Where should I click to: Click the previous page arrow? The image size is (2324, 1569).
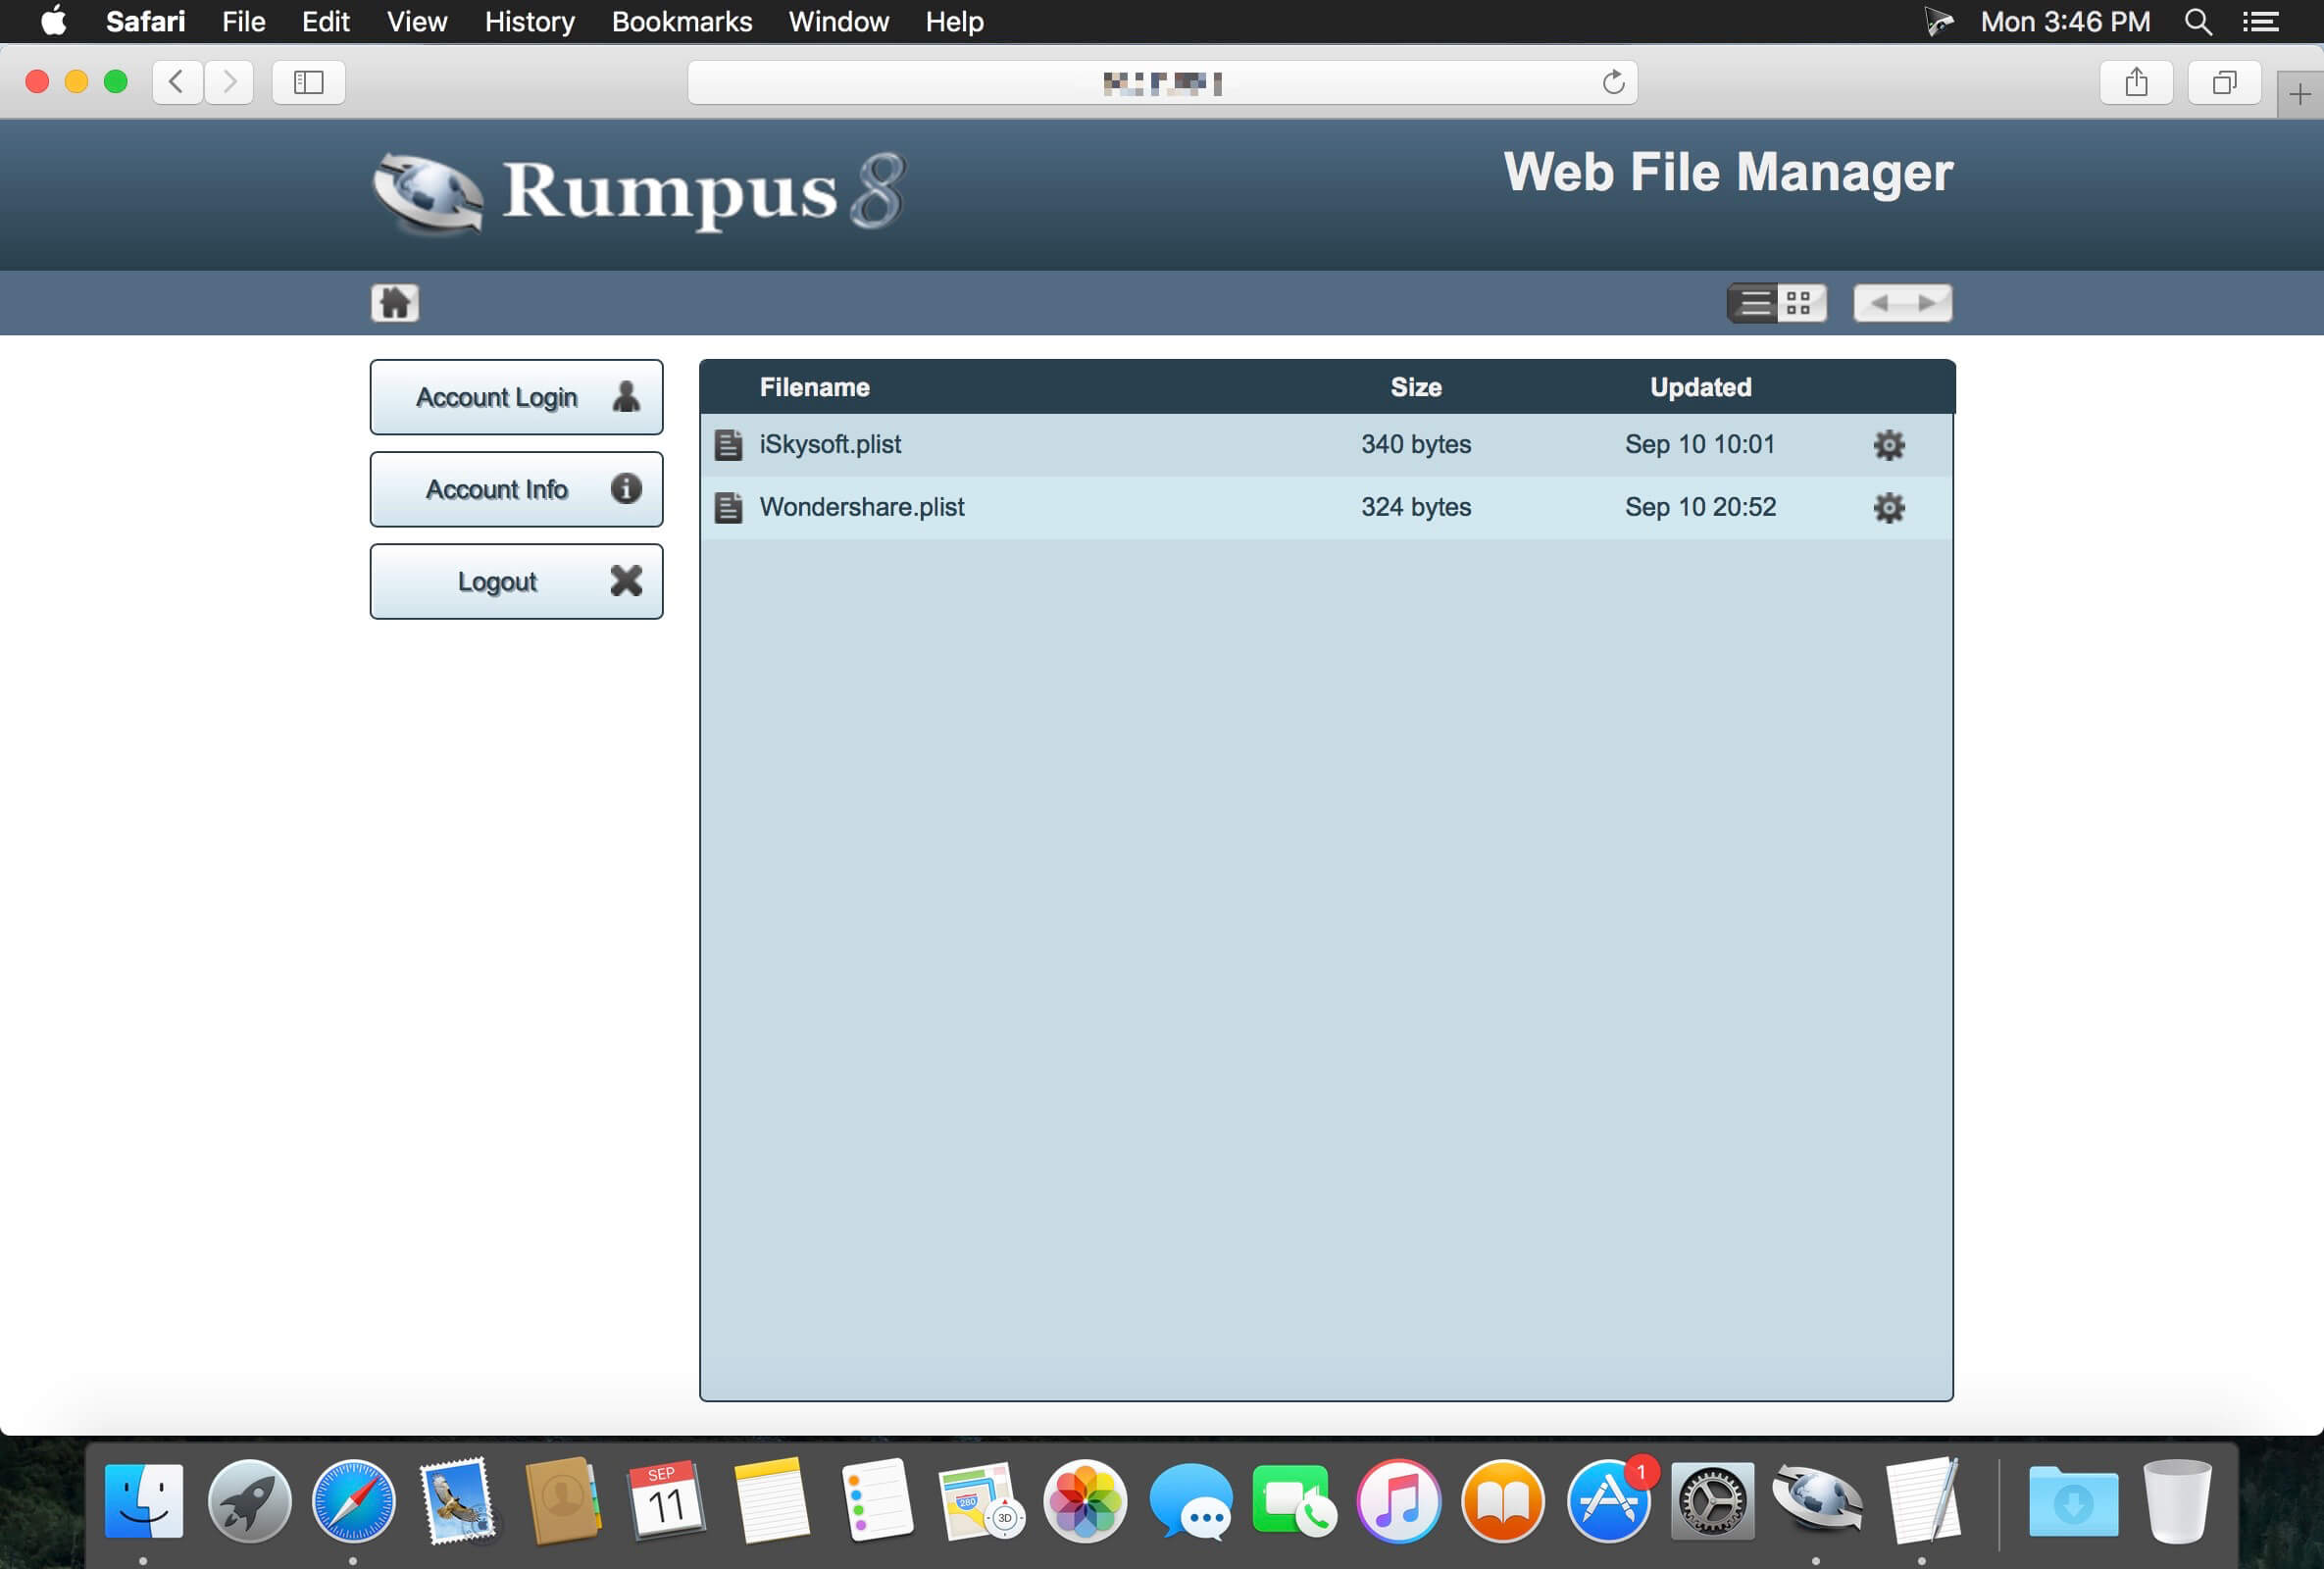tap(1879, 303)
